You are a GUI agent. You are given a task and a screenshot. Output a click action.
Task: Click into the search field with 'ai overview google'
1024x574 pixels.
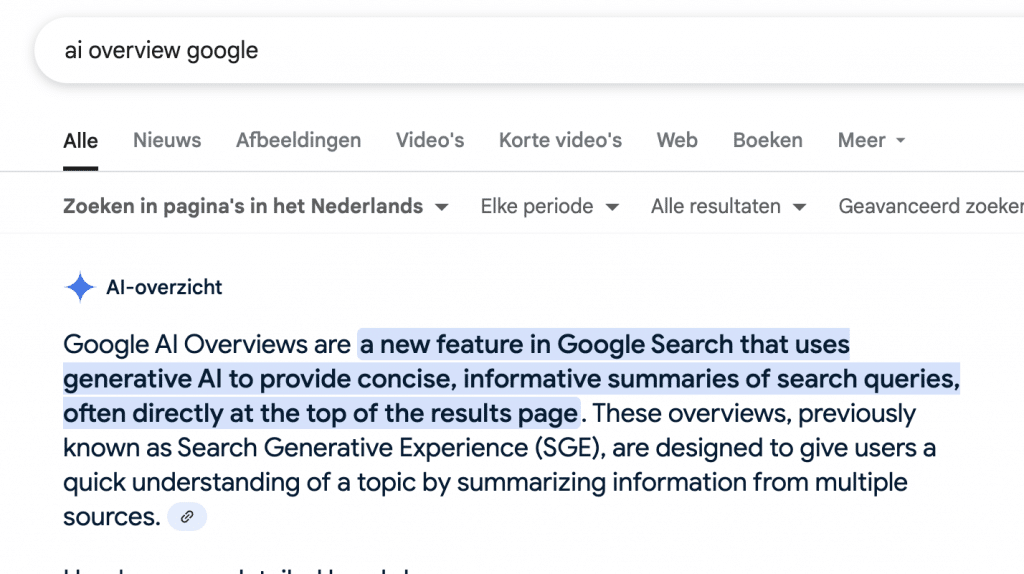tap(529, 50)
